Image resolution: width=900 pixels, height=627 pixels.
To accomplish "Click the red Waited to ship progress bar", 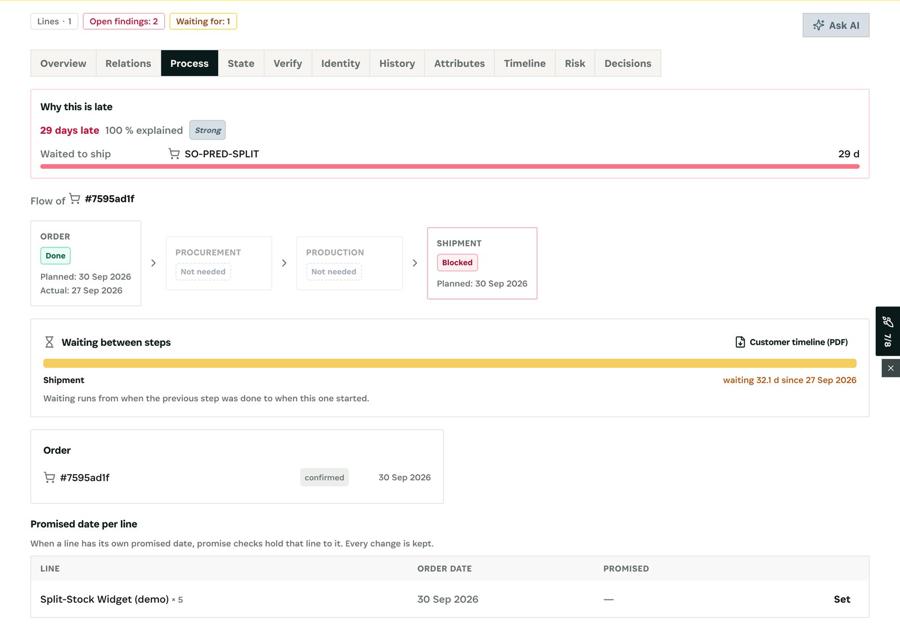I will [449, 167].
